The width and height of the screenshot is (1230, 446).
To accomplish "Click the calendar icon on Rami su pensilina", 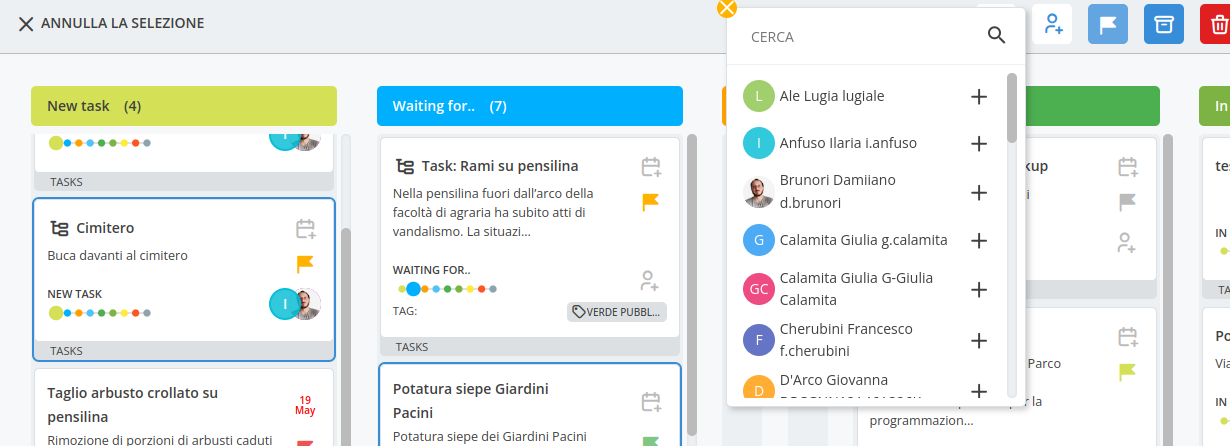I will pyautogui.click(x=651, y=166).
